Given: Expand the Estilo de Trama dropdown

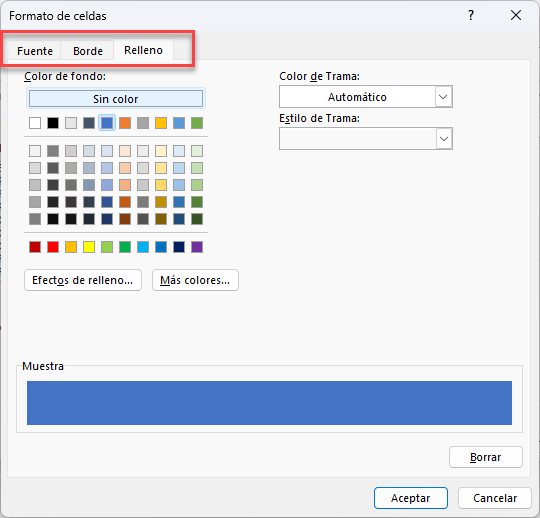Looking at the screenshot, I should pyautogui.click(x=444, y=139).
